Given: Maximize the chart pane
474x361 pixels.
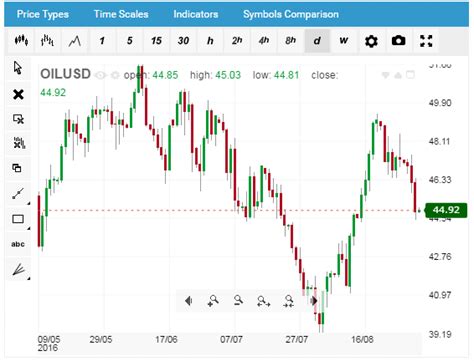Looking at the screenshot, I should [410, 75].
